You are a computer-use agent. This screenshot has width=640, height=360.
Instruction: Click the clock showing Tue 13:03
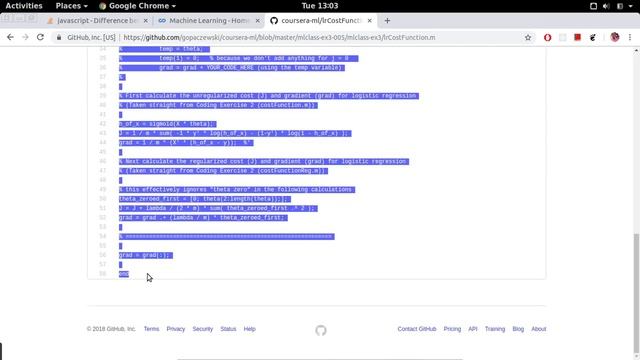320,6
